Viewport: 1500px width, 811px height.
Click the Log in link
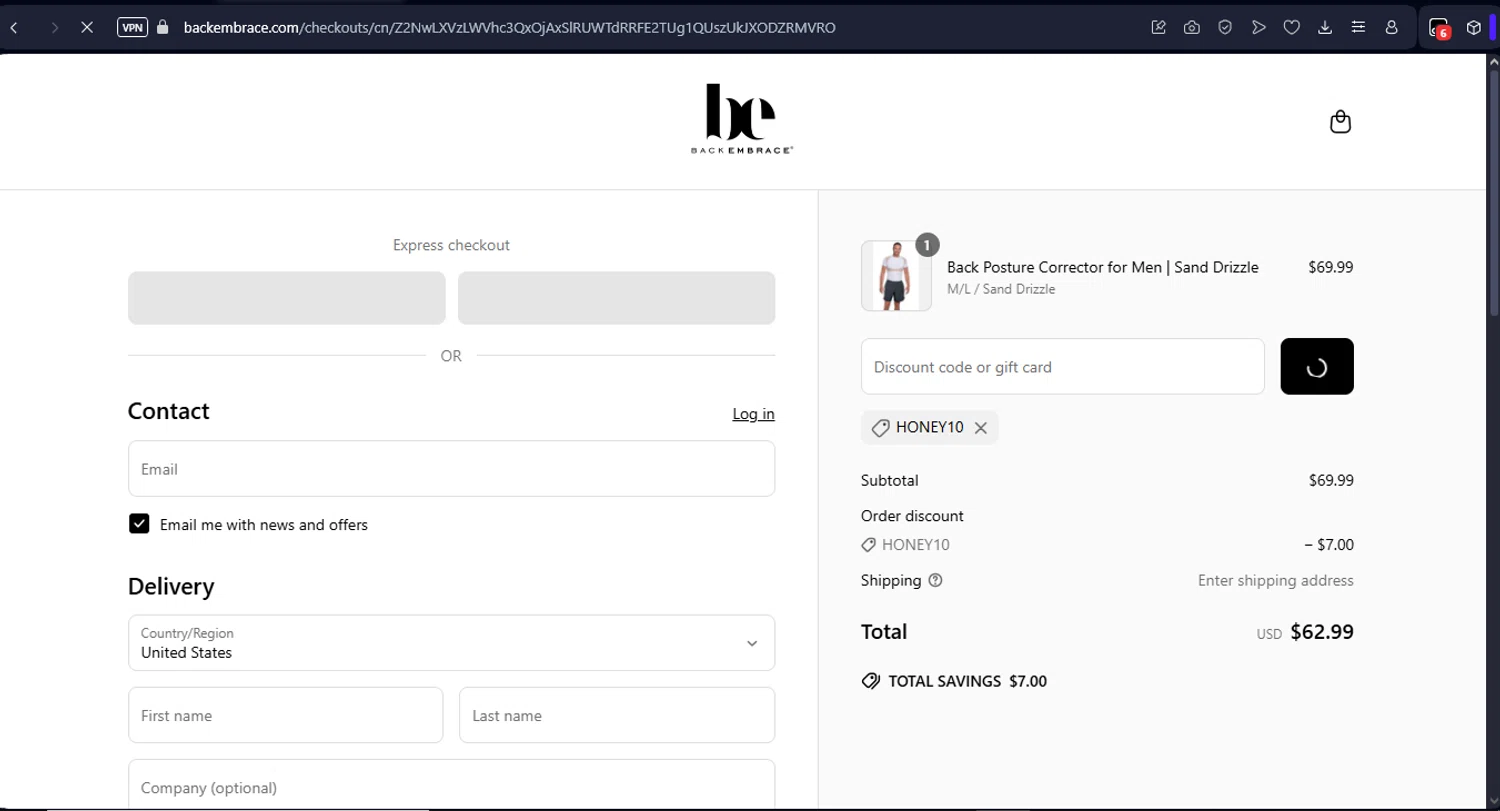coord(753,414)
